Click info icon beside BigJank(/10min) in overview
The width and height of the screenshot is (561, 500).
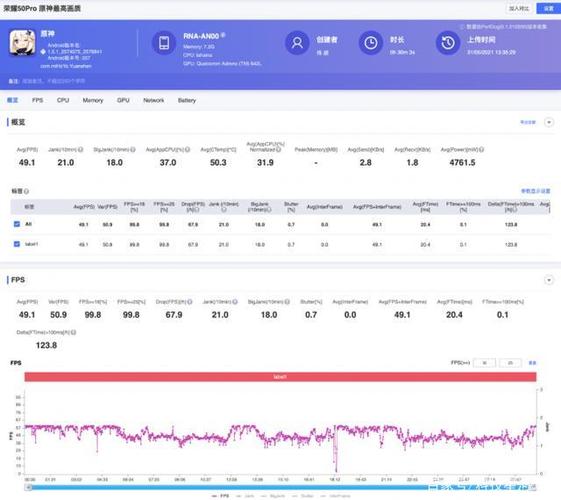coord(133,149)
